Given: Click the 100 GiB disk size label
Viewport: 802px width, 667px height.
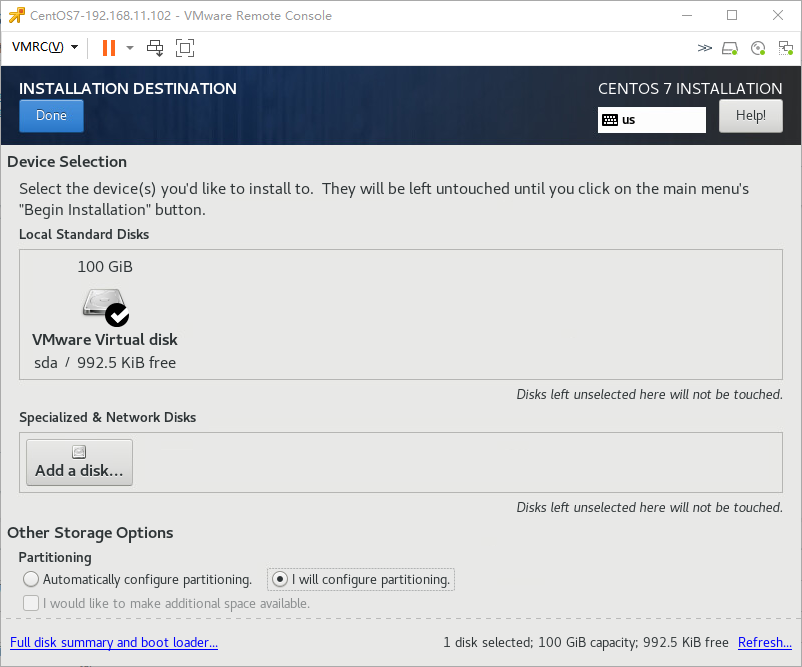Looking at the screenshot, I should coord(105,266).
